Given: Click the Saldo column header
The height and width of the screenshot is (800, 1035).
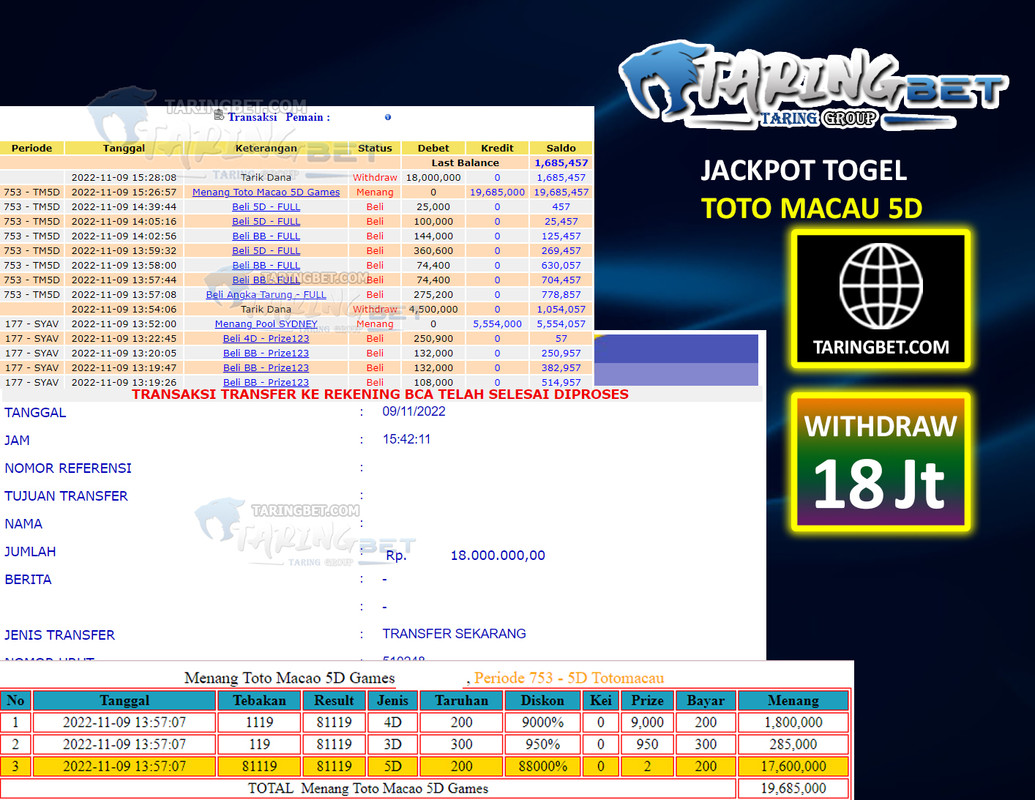Looking at the screenshot, I should (x=561, y=148).
